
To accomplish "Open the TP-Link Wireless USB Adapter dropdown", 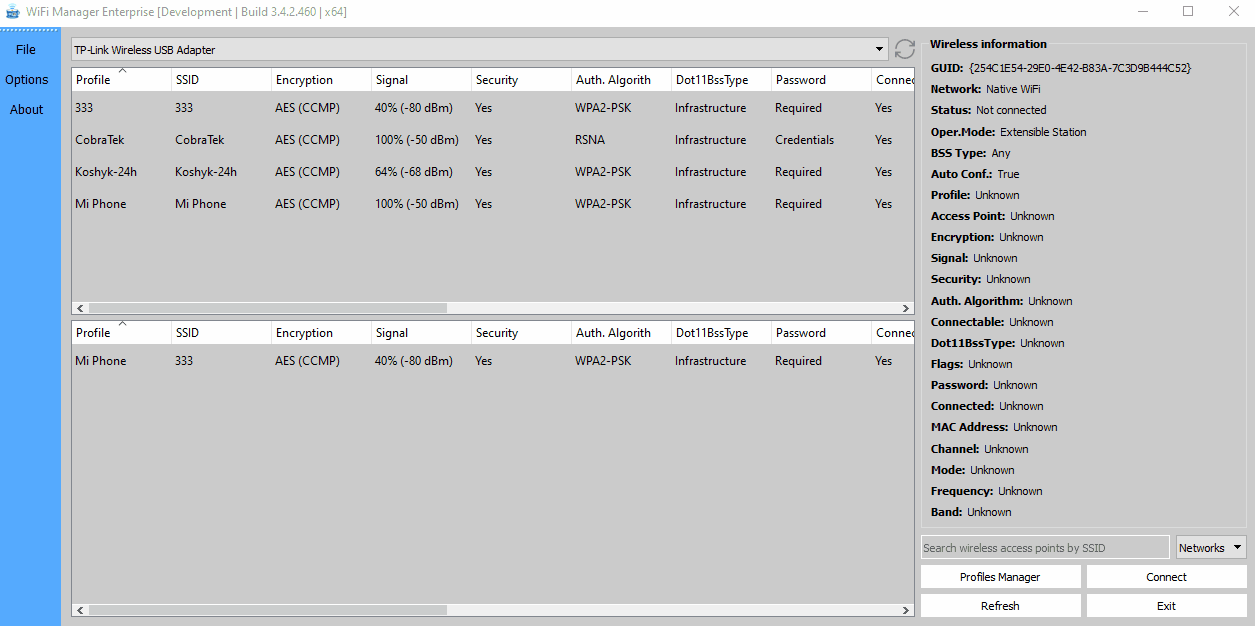I will point(479,49).
